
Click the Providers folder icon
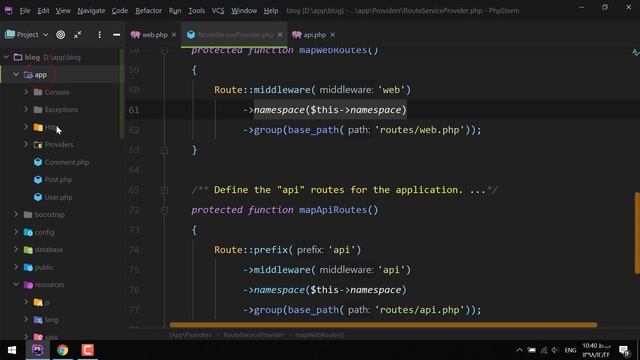tap(38, 144)
